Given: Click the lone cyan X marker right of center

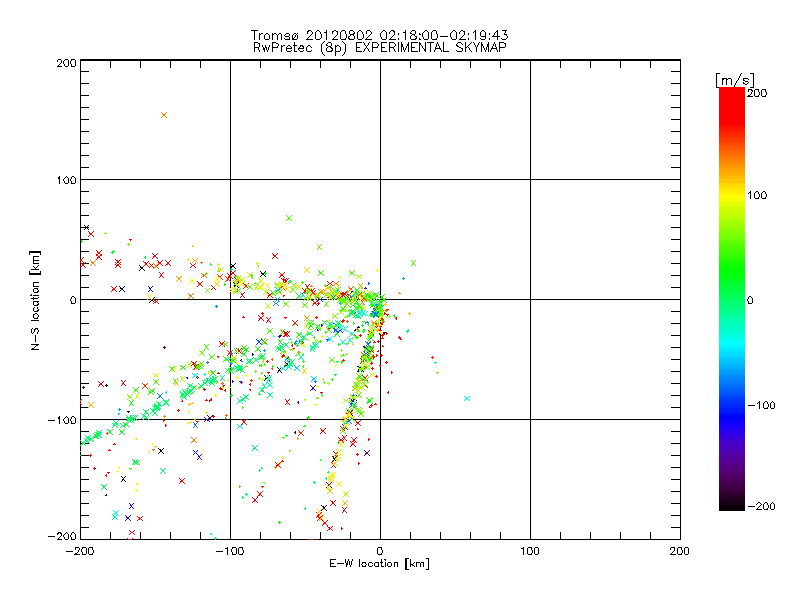Looking at the screenshot, I should tap(467, 399).
